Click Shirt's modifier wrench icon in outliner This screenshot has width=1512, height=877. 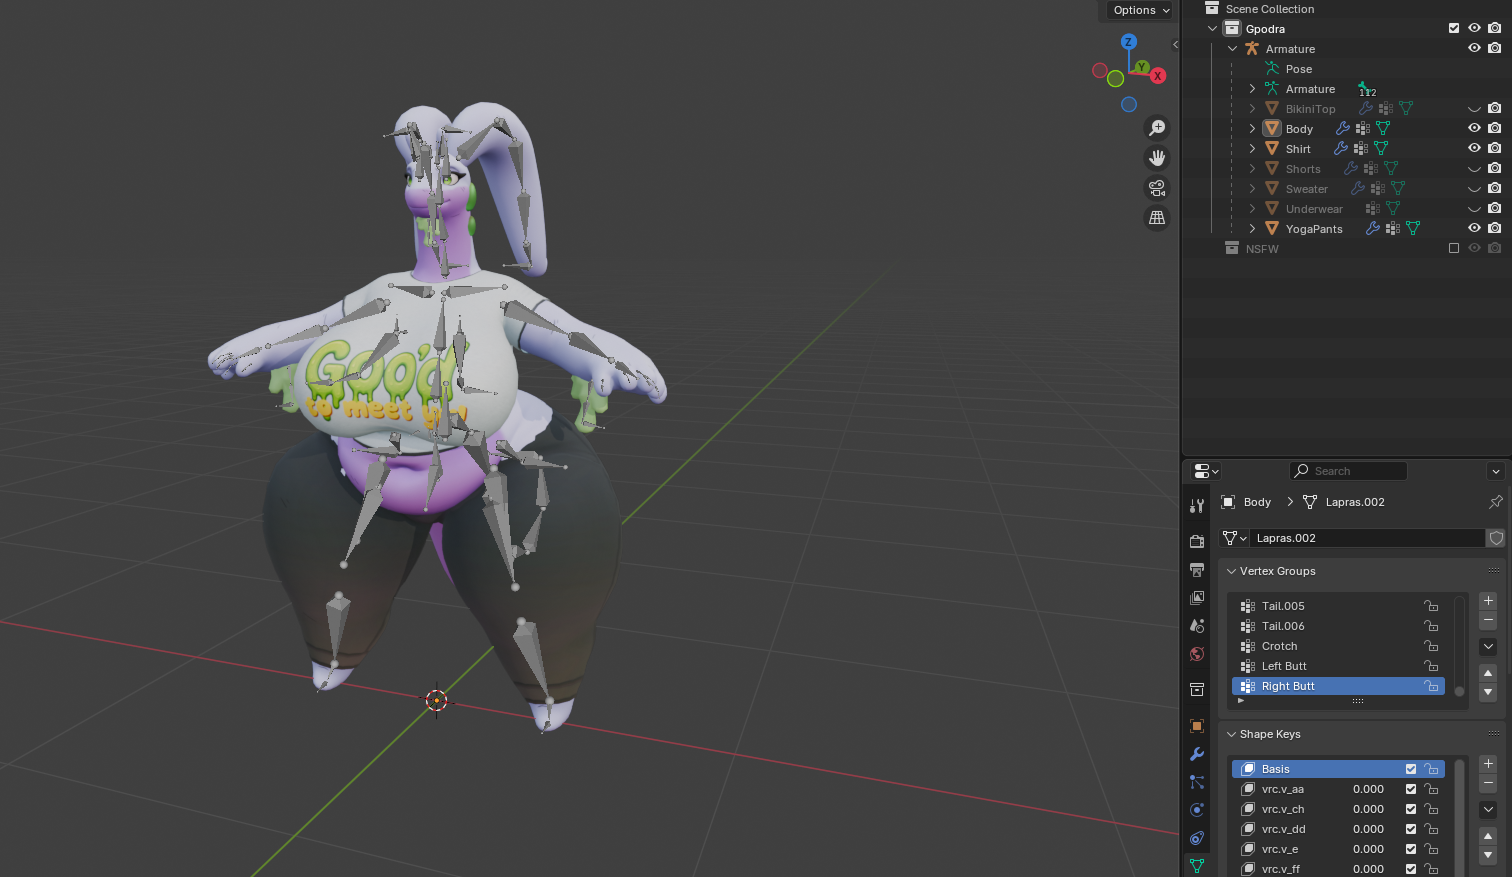[x=1341, y=148]
